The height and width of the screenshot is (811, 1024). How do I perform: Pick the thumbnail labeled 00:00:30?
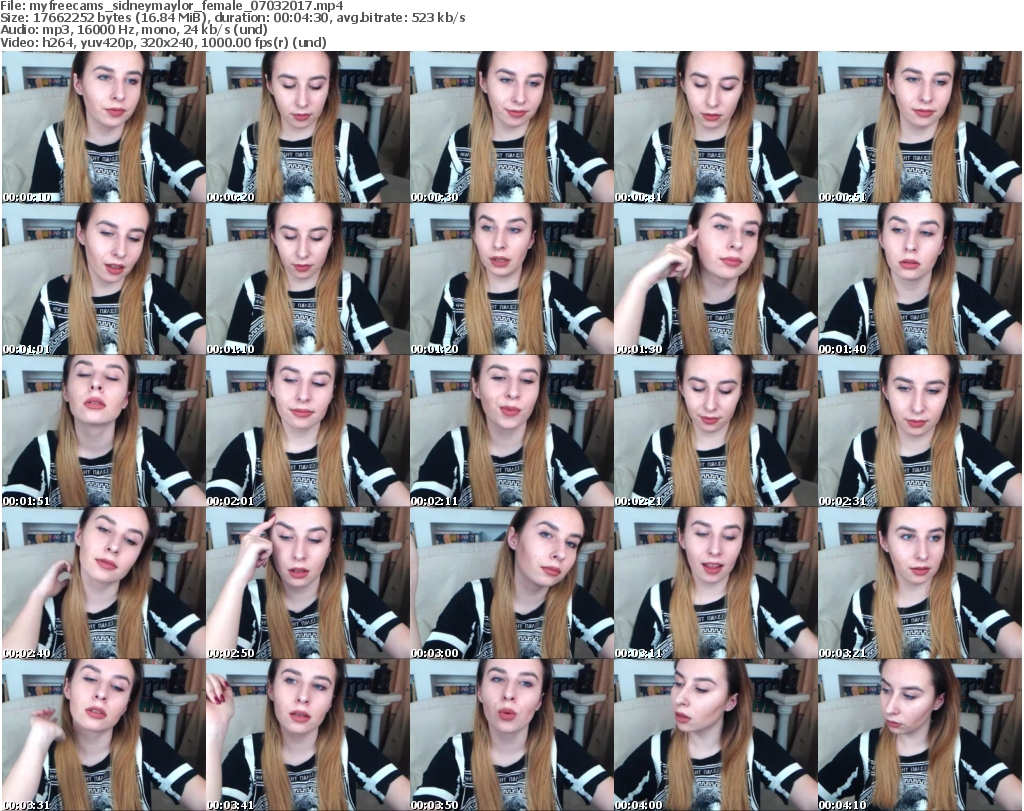click(511, 127)
